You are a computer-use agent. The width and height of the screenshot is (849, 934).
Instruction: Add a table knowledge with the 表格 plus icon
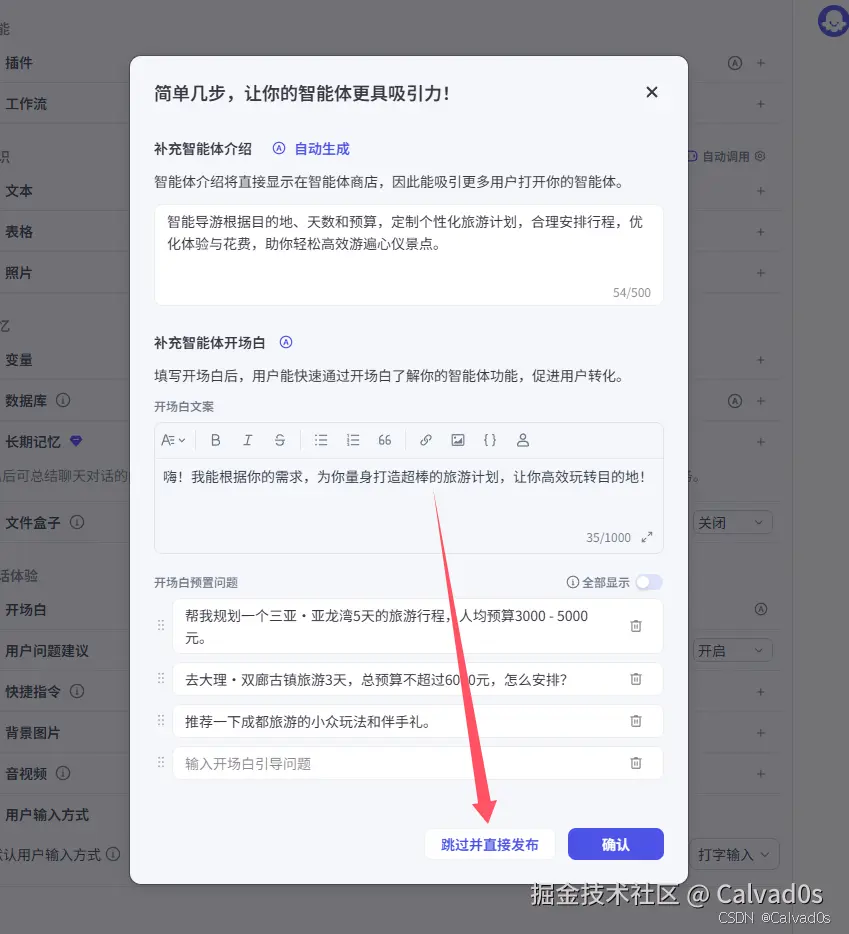[x=761, y=232]
